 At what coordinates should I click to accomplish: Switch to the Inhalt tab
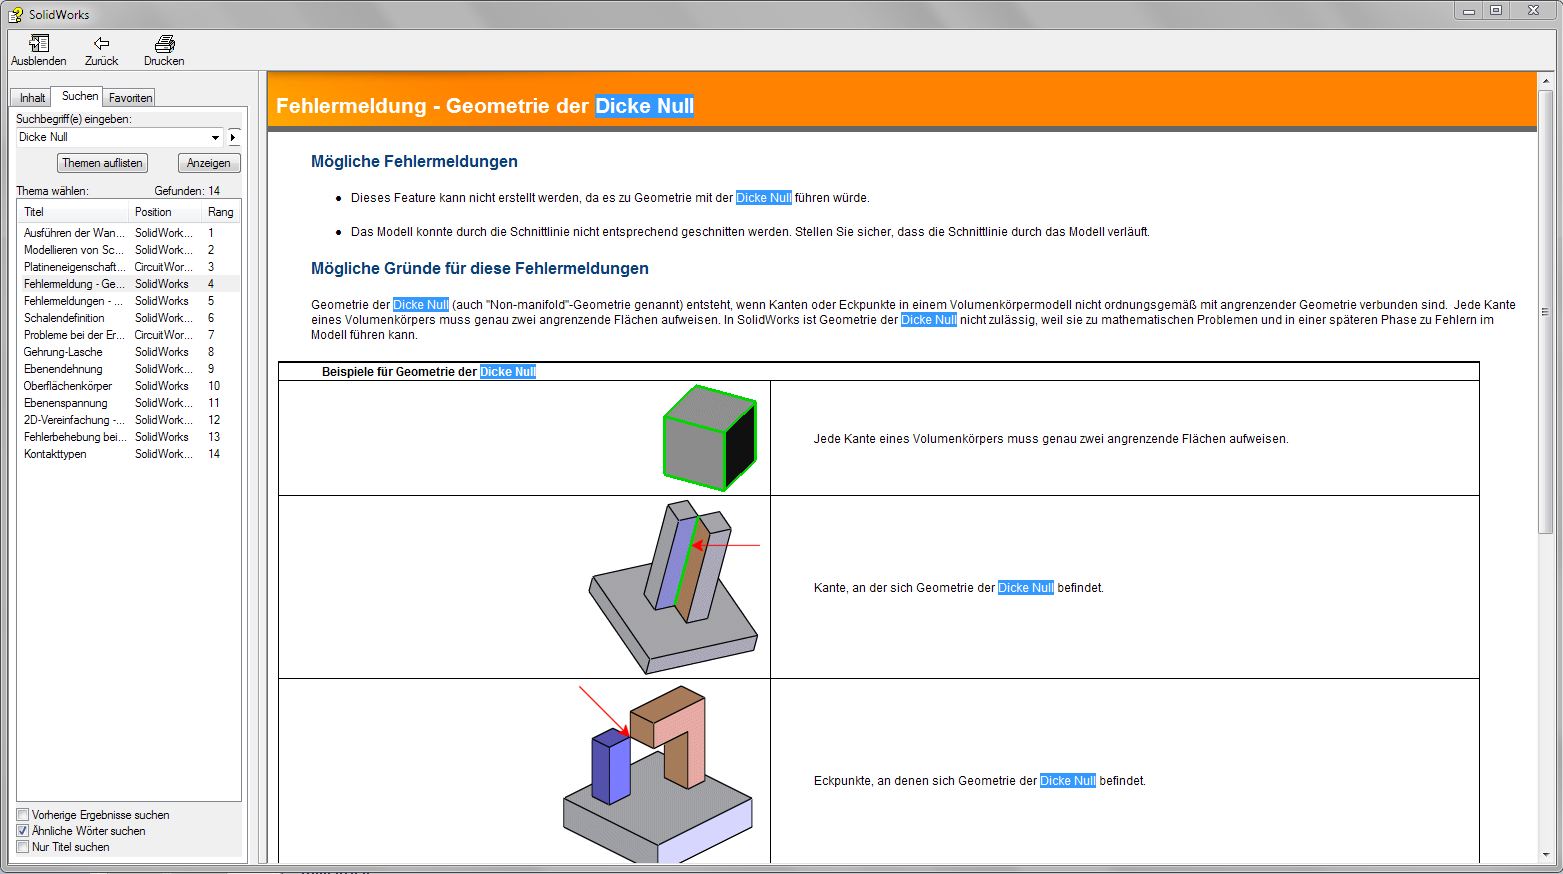click(x=32, y=97)
